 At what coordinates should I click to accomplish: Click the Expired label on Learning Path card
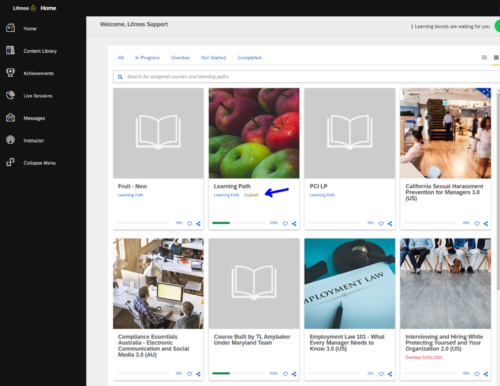coord(251,195)
